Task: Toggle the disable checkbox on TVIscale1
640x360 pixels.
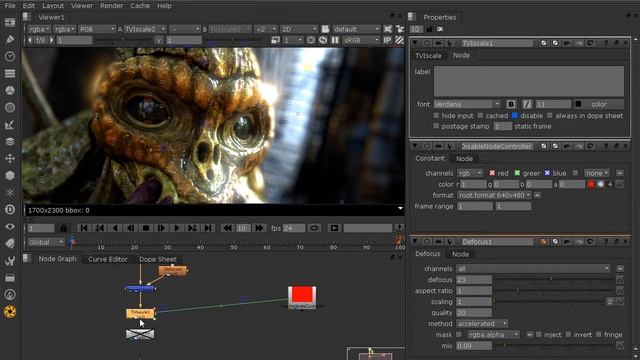Action: (515, 116)
